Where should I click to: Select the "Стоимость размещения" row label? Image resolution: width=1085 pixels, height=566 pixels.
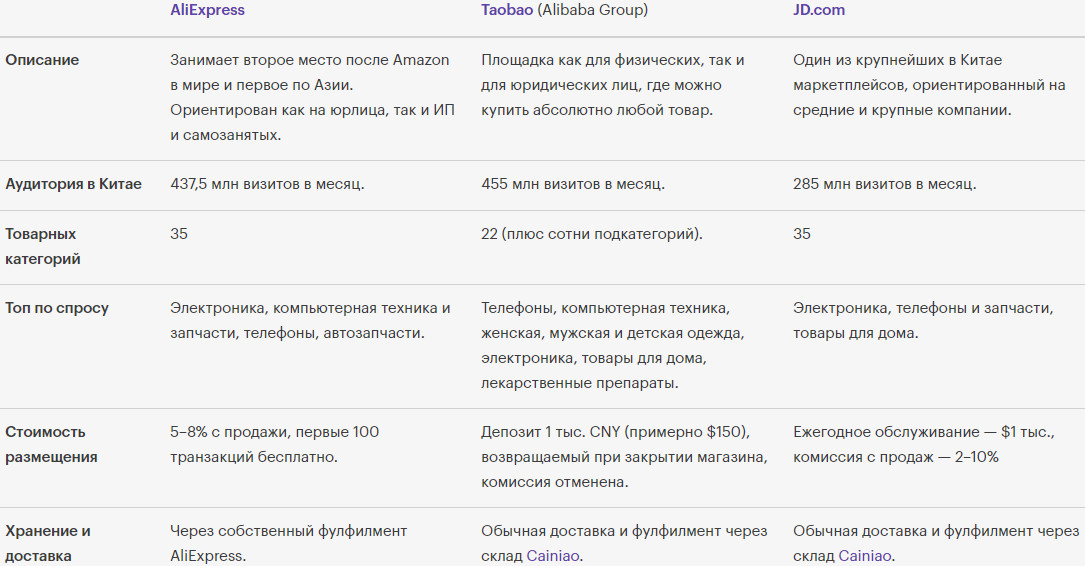(51, 444)
